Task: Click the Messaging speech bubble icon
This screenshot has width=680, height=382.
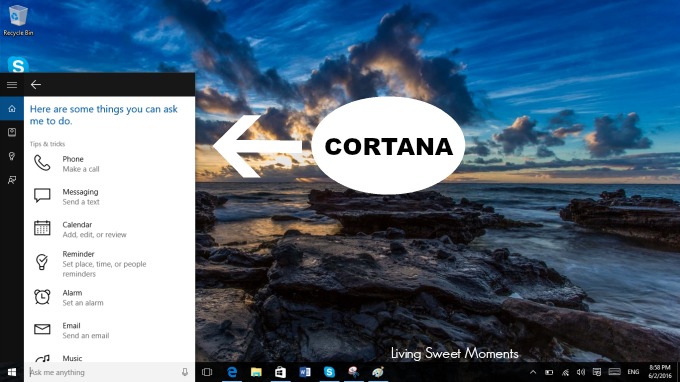Action: (42, 196)
